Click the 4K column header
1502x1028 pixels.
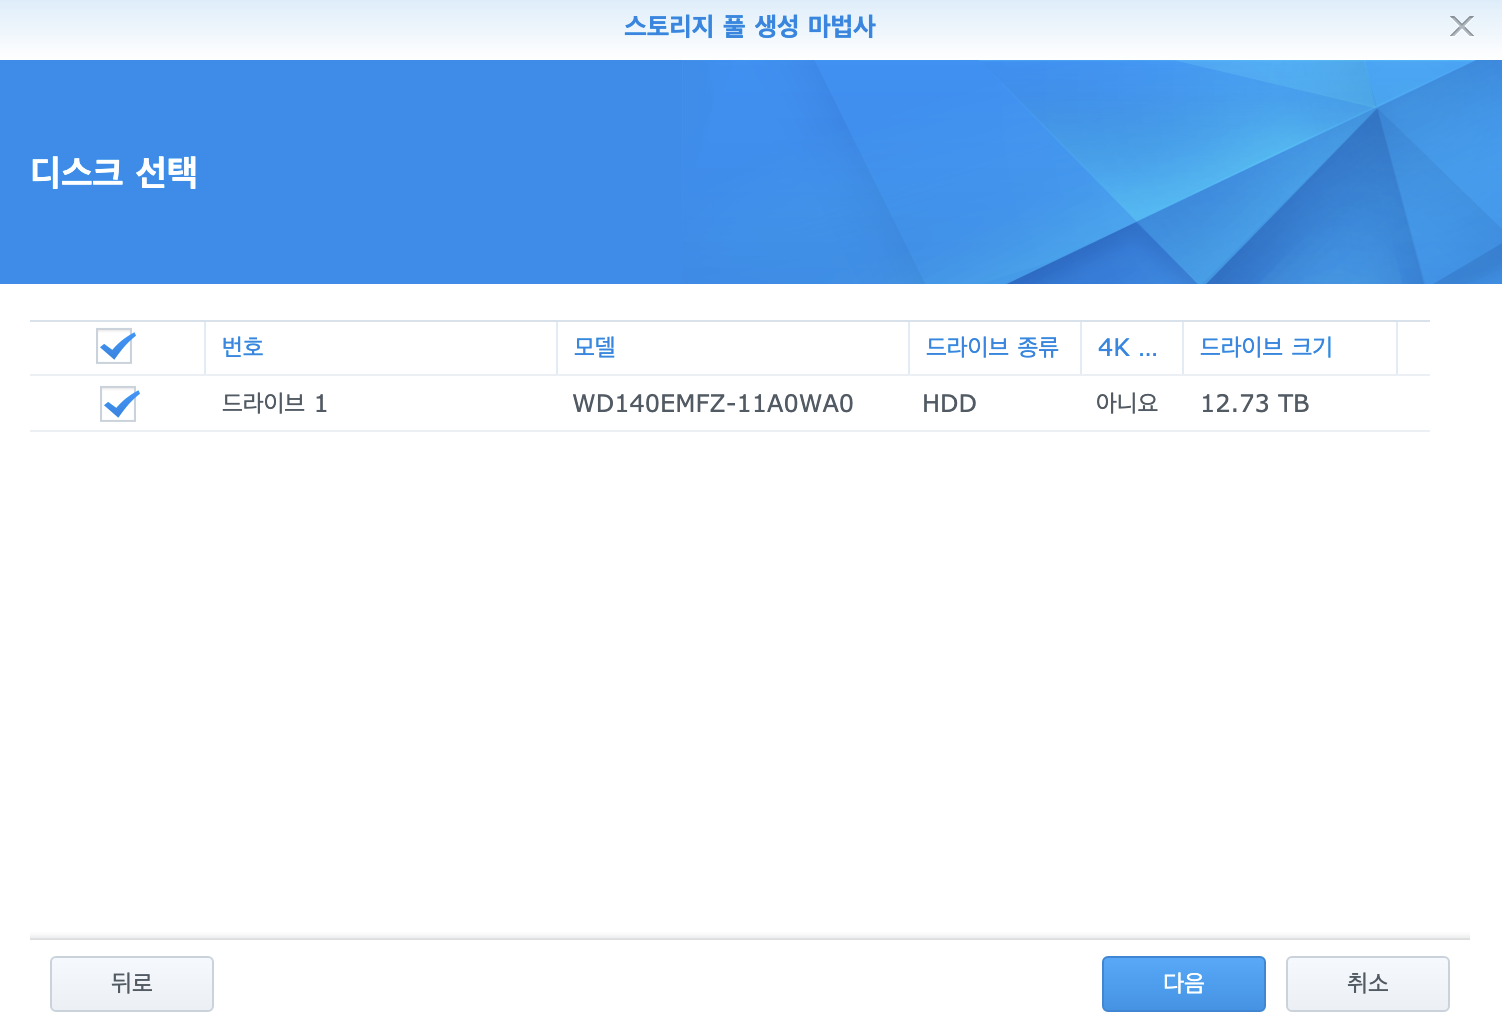coord(1132,348)
